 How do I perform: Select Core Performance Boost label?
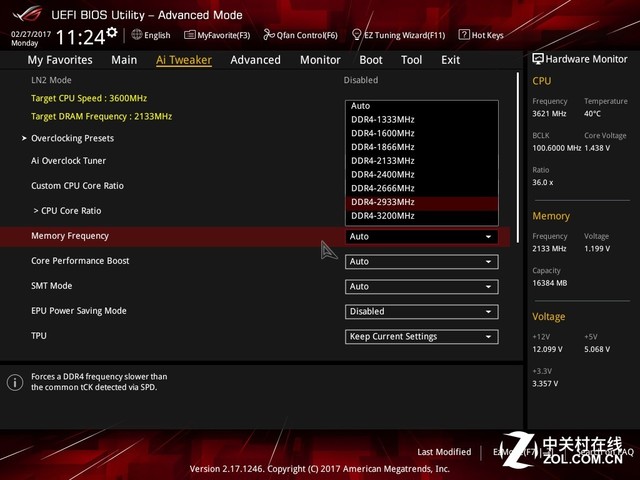click(80, 261)
